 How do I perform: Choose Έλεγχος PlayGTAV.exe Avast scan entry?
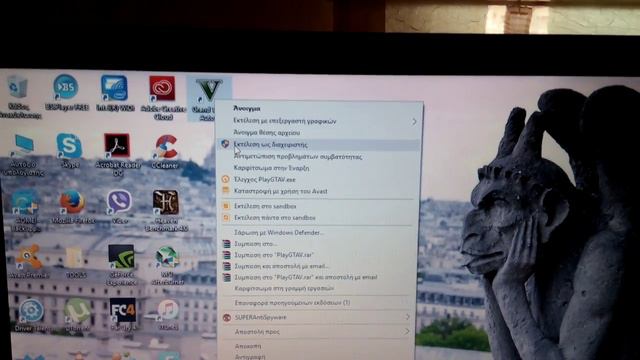coord(320,180)
